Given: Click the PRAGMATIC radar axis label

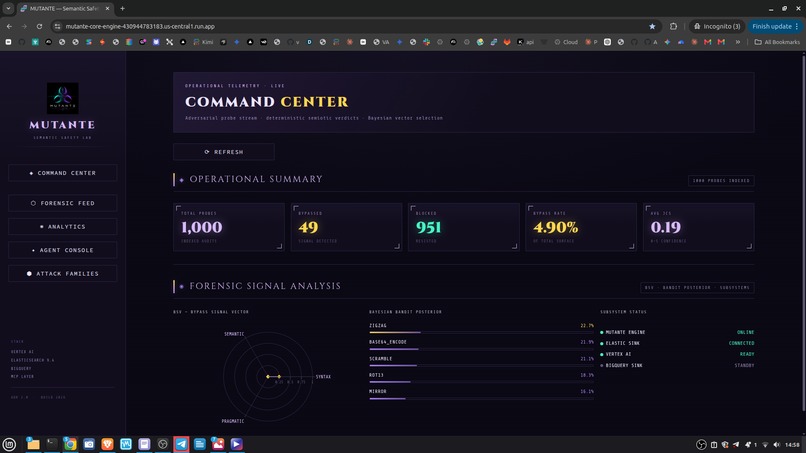Looking at the screenshot, I should [233, 421].
